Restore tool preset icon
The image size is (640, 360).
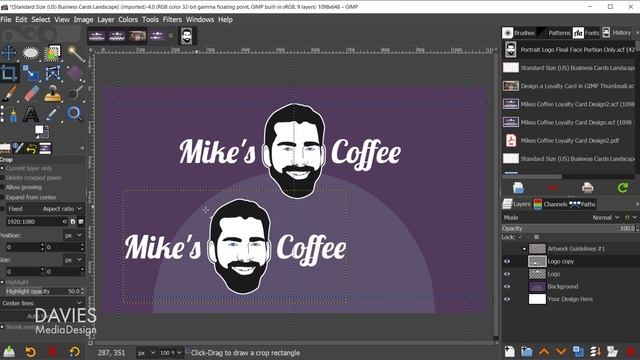31,351
